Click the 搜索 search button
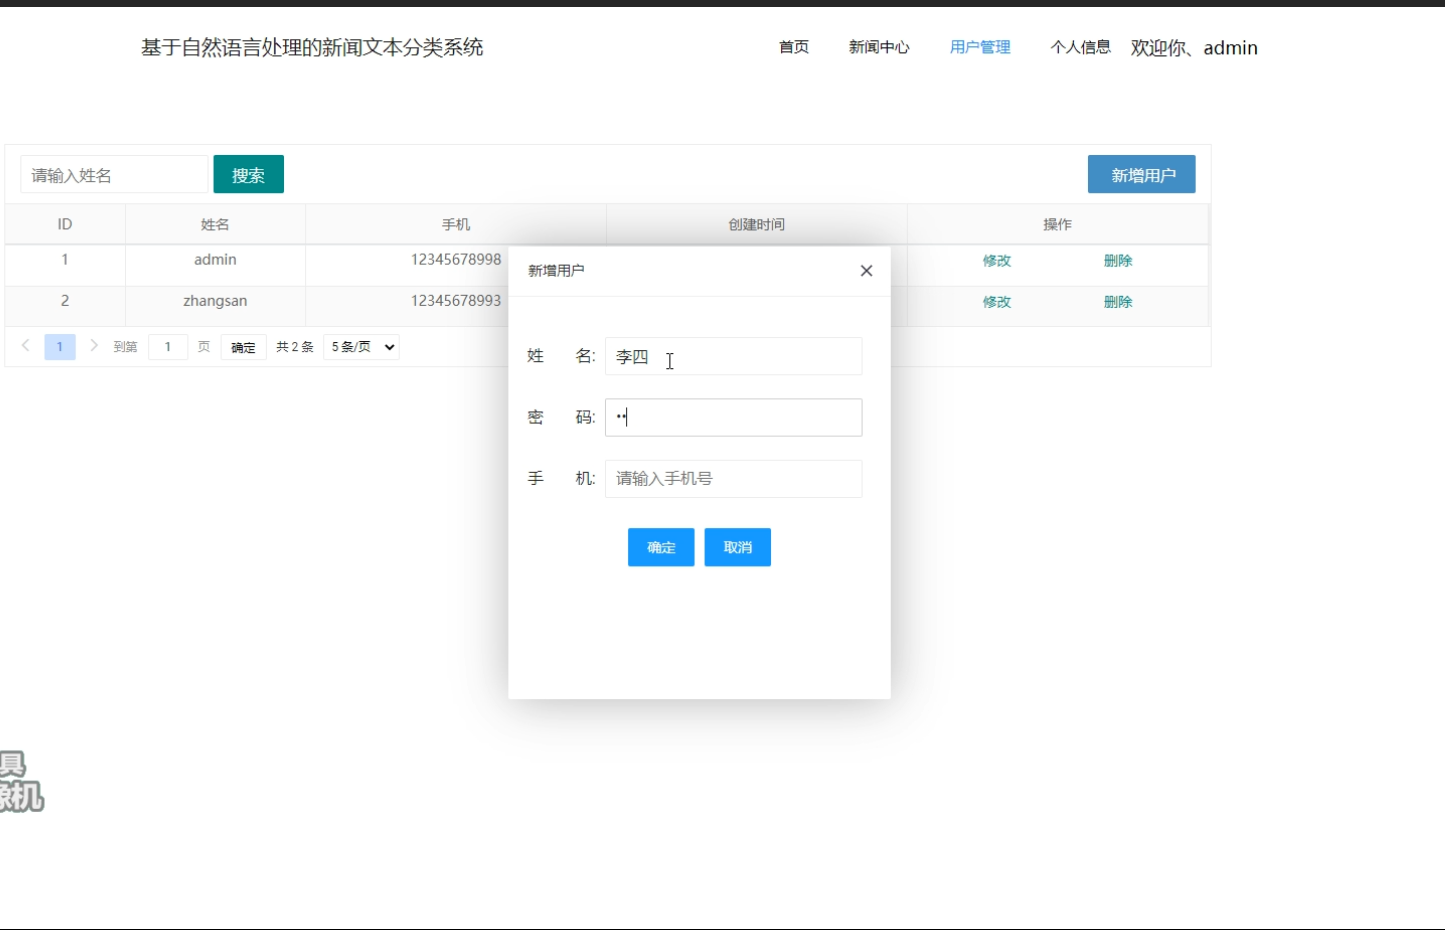 pyautogui.click(x=248, y=174)
